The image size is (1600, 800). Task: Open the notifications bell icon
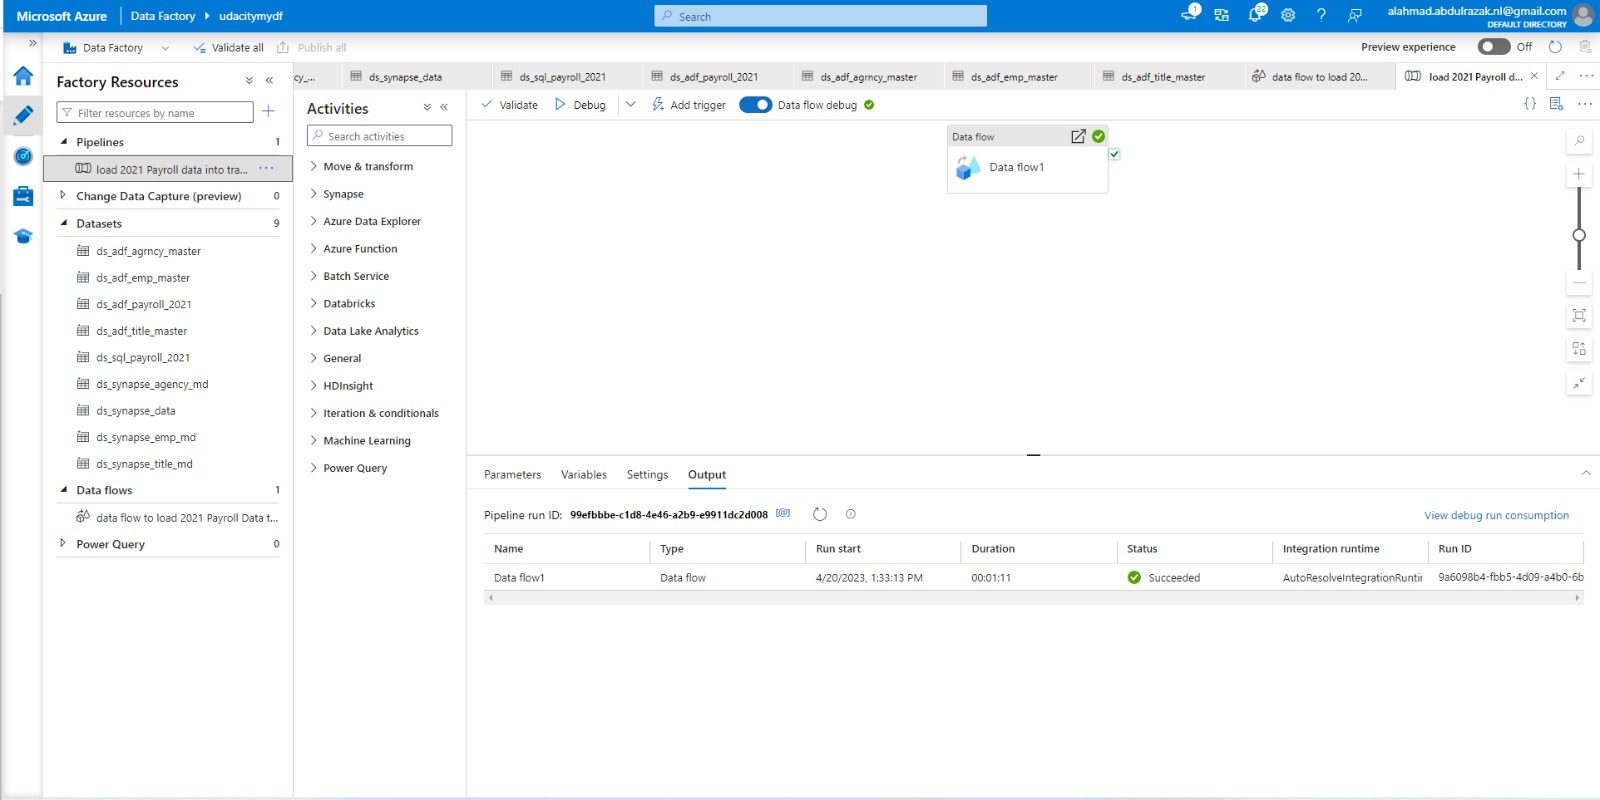1256,14
